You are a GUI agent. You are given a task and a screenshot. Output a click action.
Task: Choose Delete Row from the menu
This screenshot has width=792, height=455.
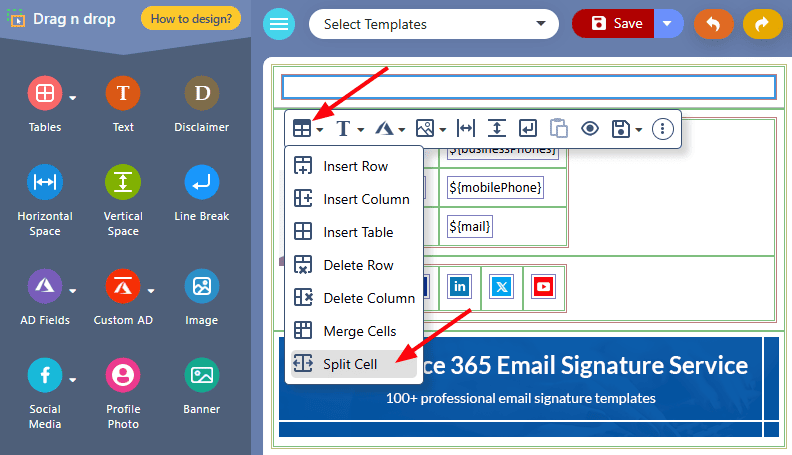coord(354,265)
